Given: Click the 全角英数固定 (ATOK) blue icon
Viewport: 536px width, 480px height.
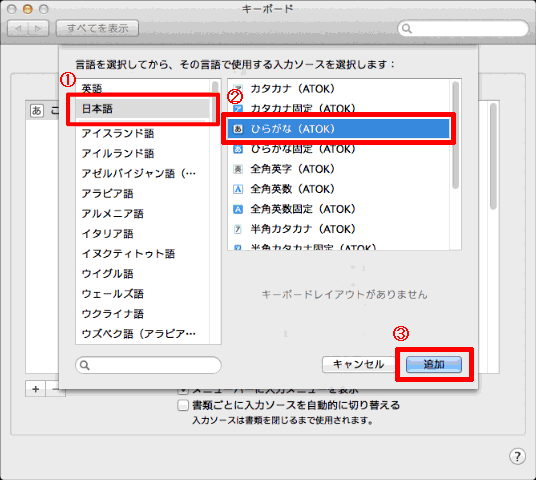Looking at the screenshot, I should [238, 209].
